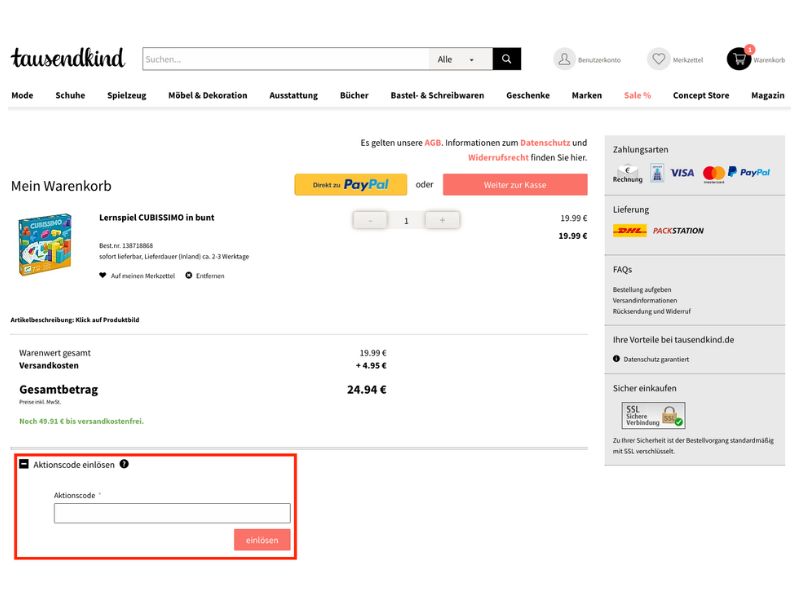The width and height of the screenshot is (800, 600).
Task: Click the Rechnung payment icon
Action: click(628, 173)
